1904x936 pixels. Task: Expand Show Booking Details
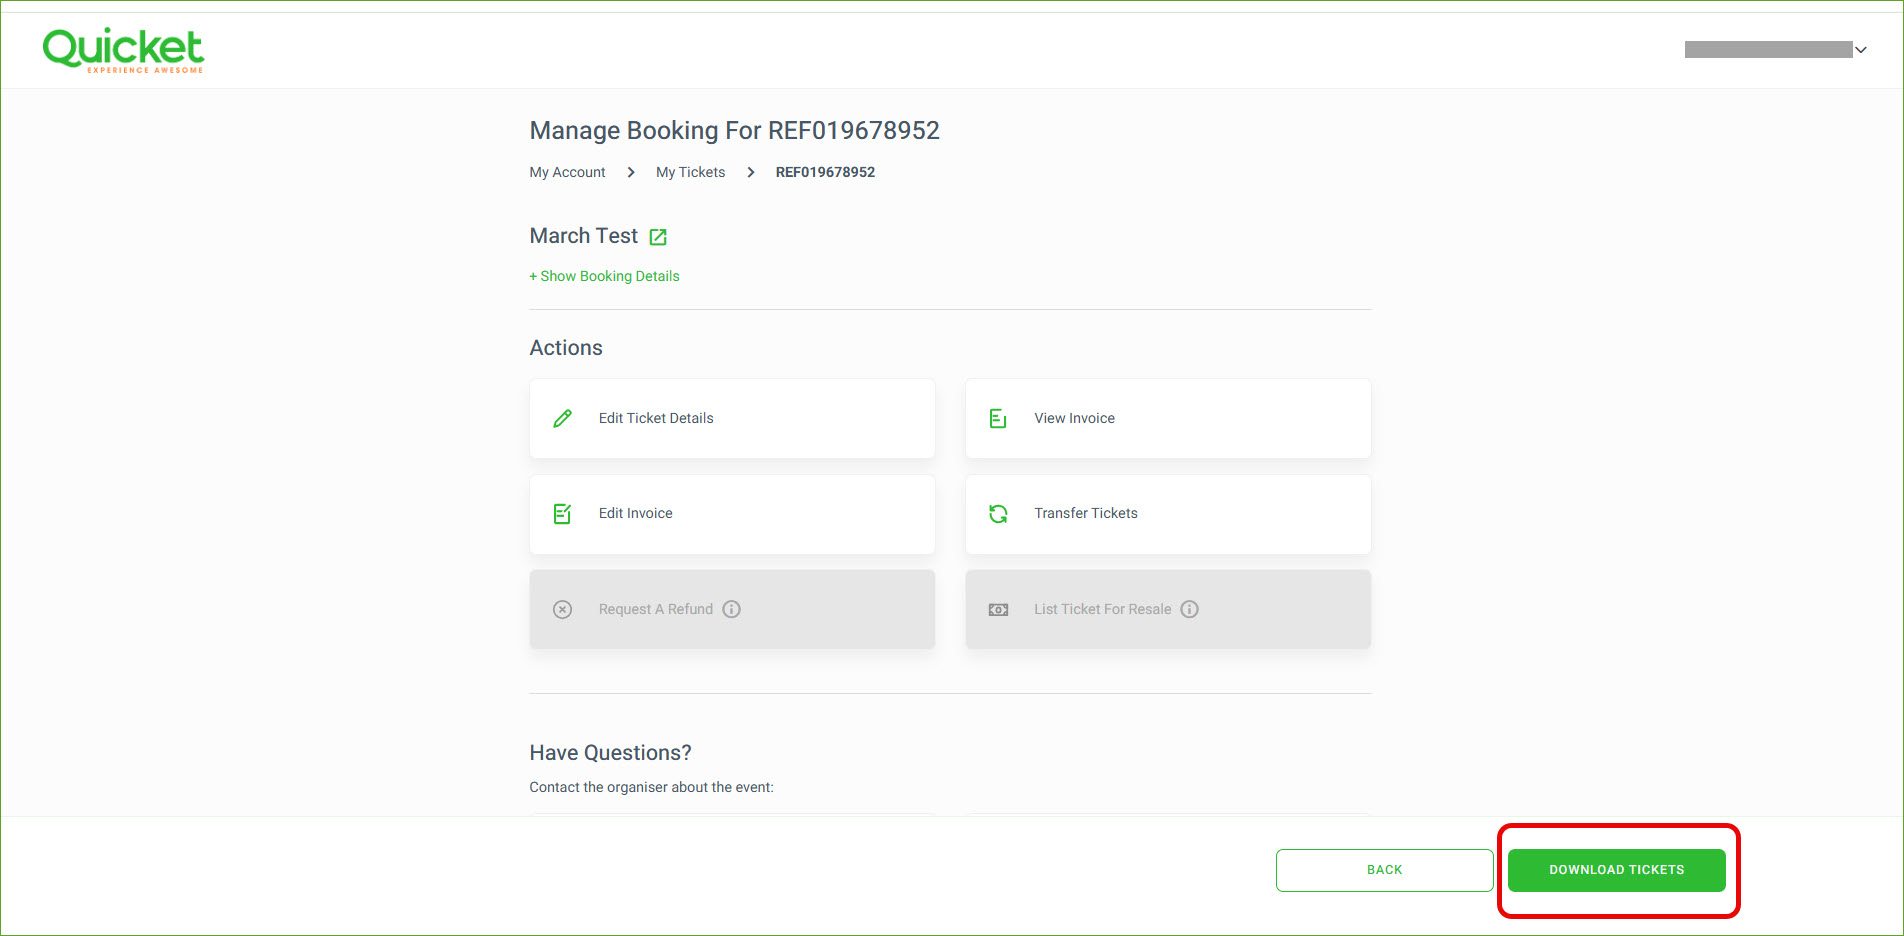tap(604, 276)
